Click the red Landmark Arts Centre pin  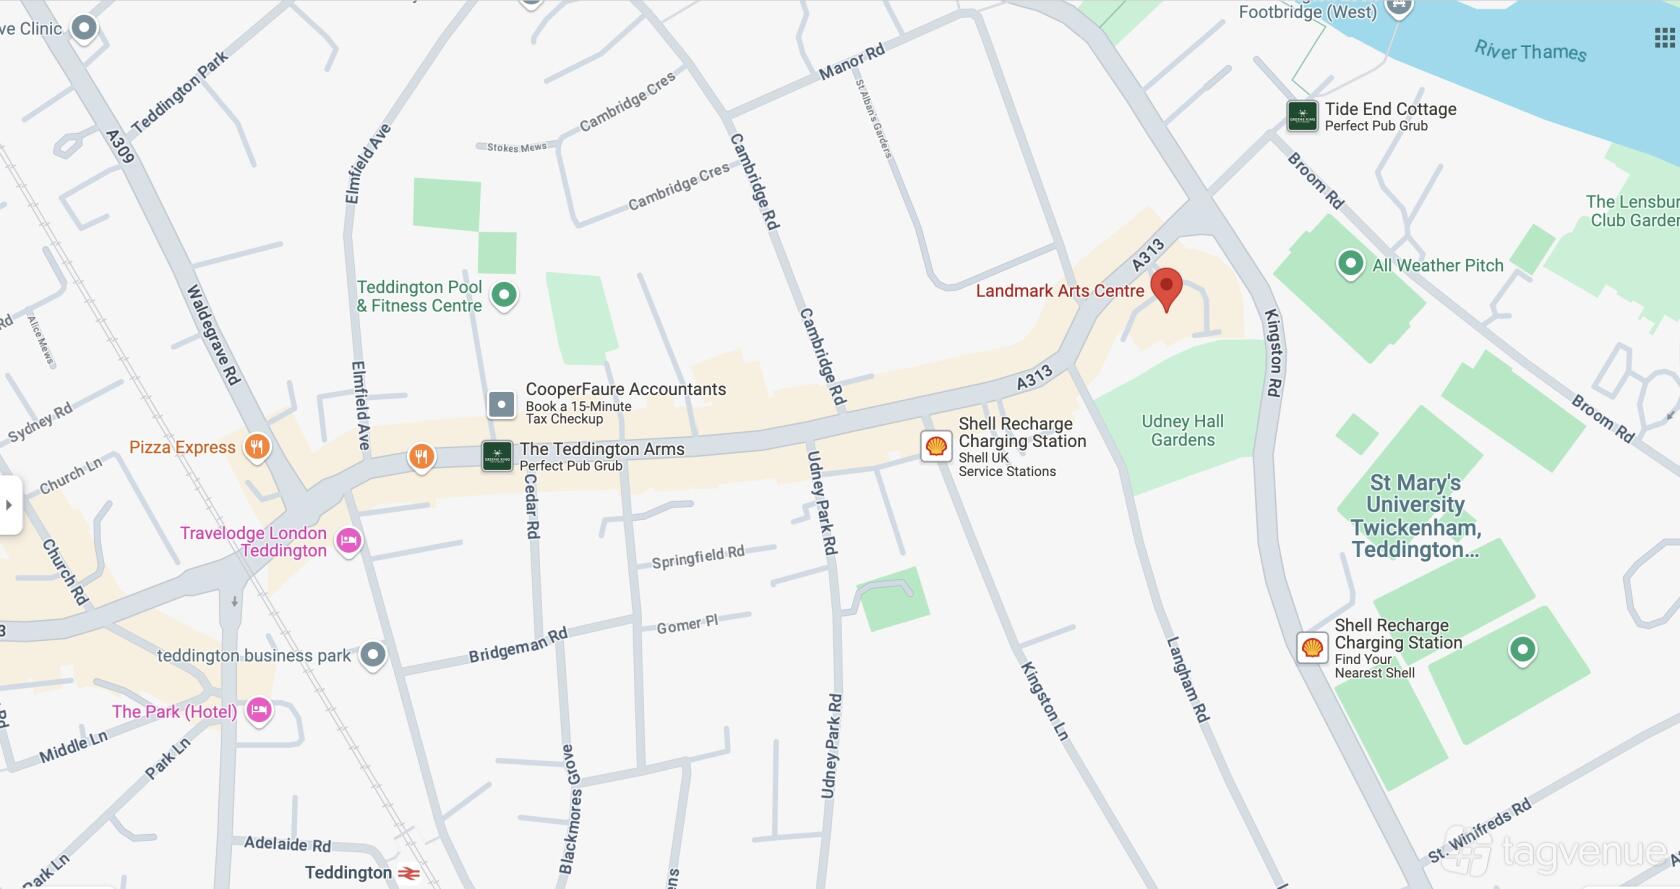pos(1166,289)
